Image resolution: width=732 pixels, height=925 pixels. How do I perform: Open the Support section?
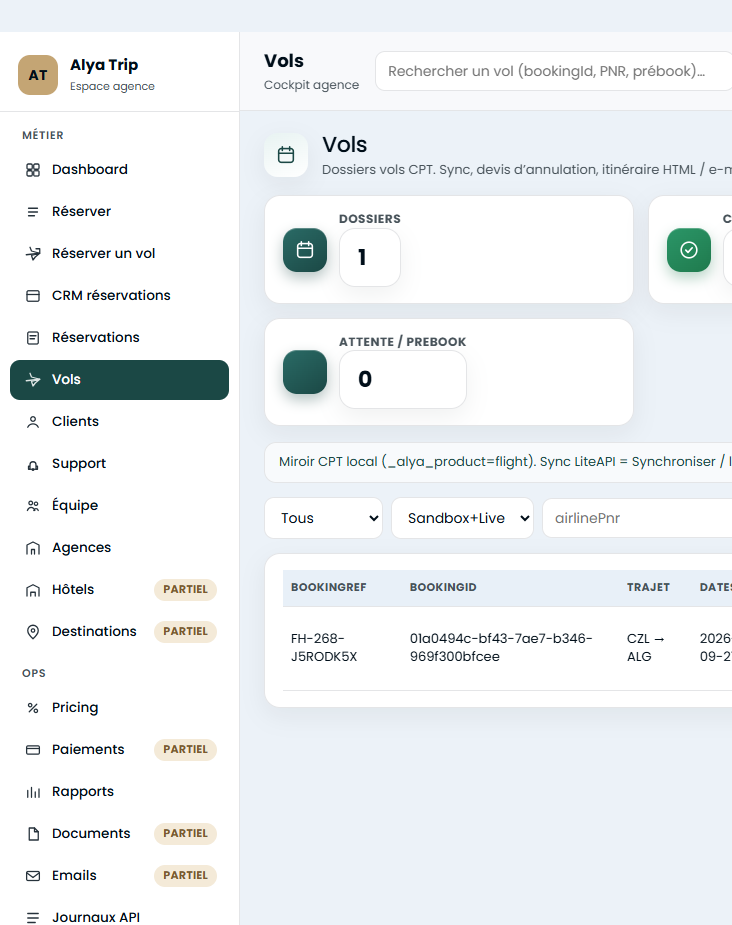(119, 464)
